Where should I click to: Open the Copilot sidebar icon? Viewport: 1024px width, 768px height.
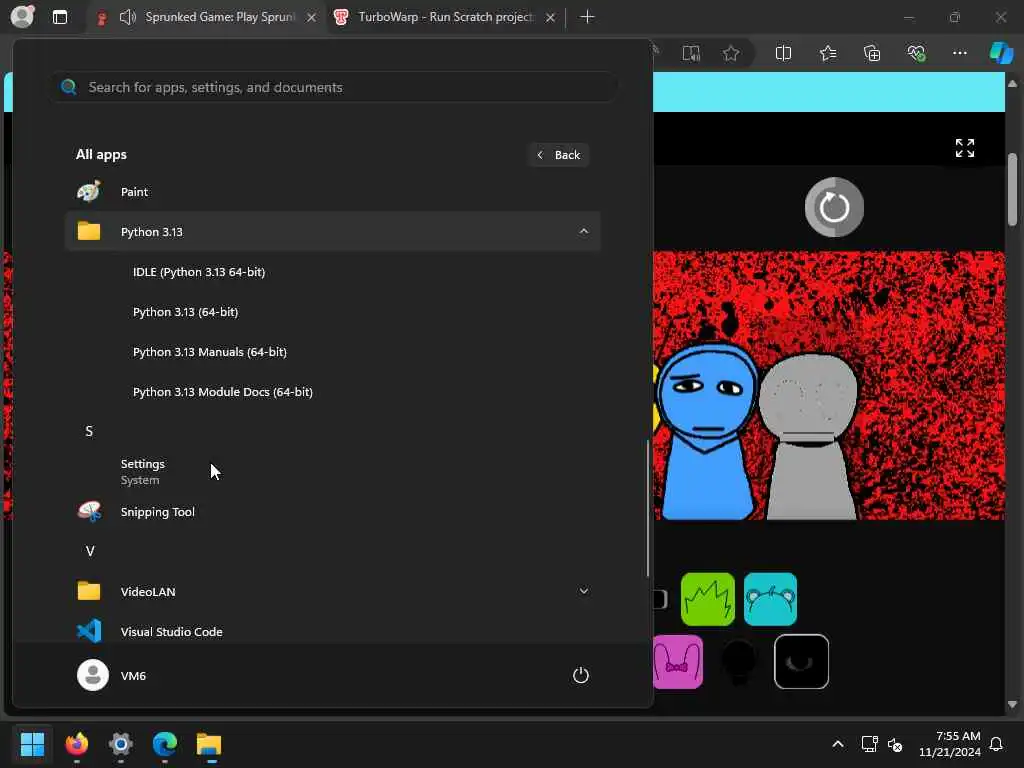coord(1001,53)
